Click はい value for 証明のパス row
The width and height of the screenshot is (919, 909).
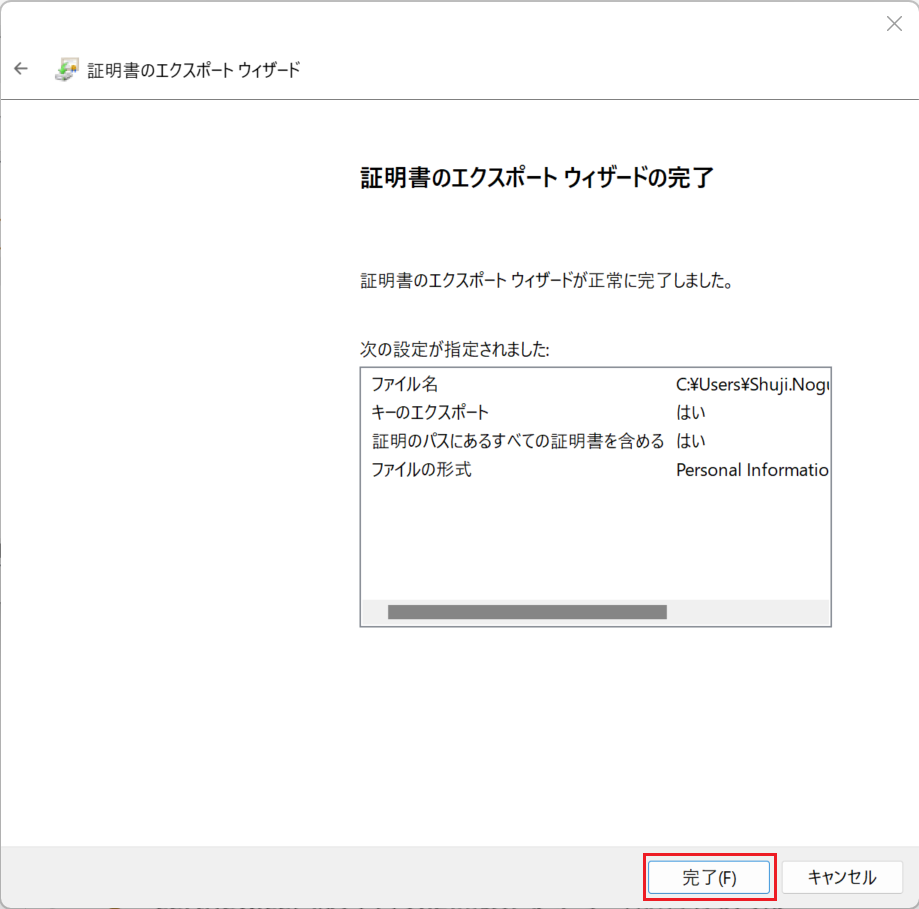click(x=690, y=441)
